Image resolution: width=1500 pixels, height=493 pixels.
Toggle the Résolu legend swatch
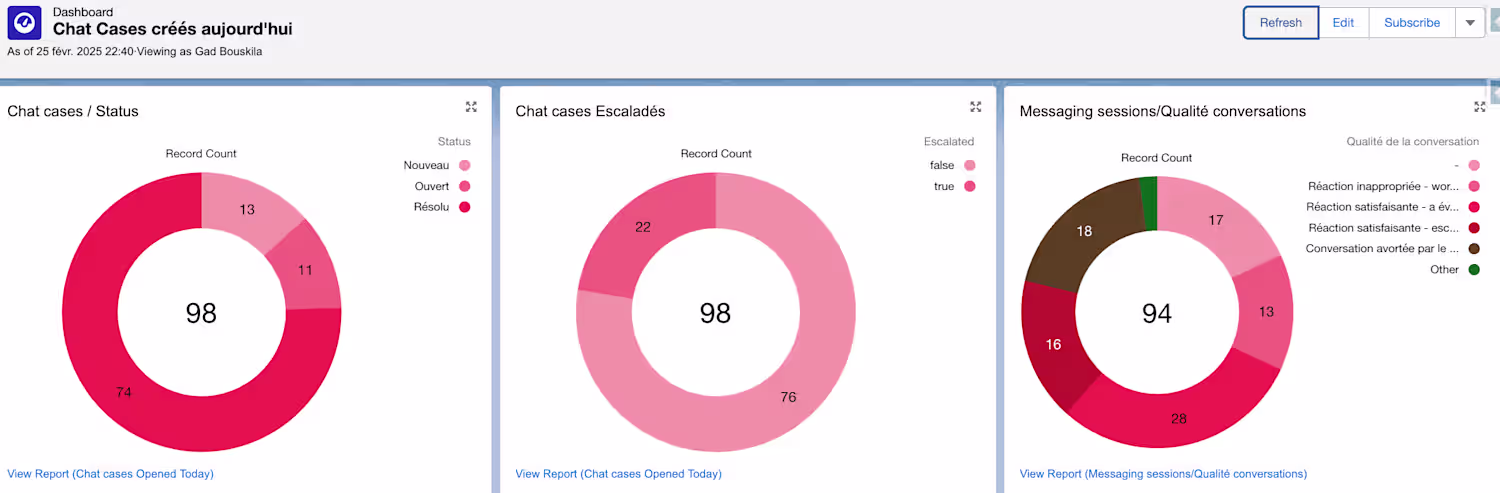tap(464, 207)
